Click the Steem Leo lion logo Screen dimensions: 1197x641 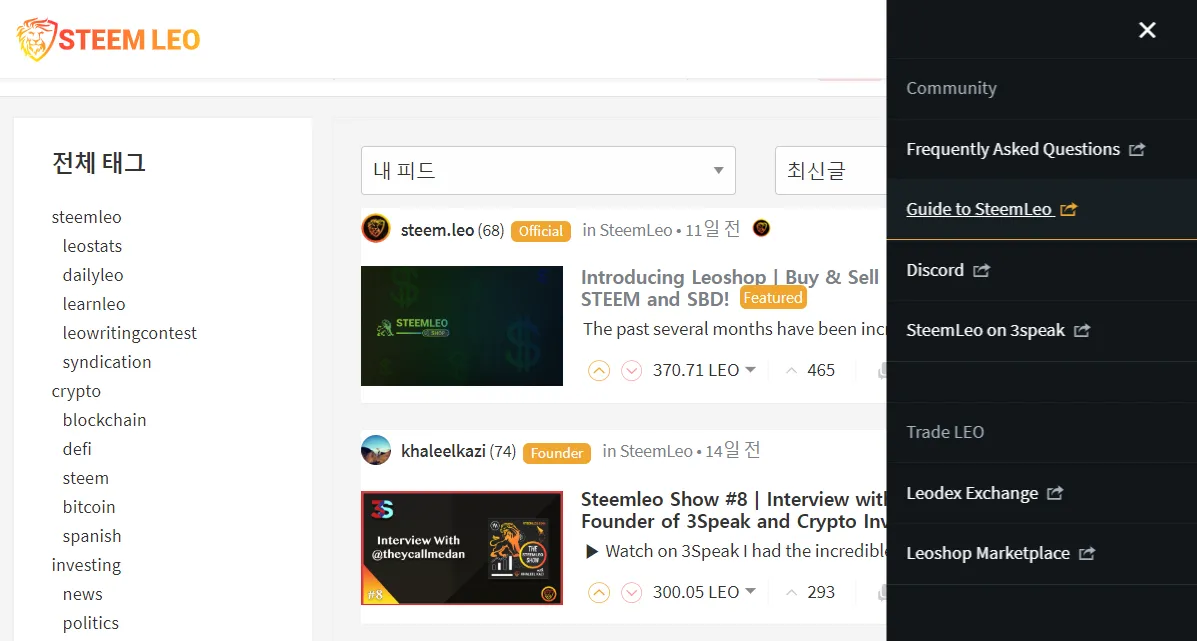tap(108, 40)
